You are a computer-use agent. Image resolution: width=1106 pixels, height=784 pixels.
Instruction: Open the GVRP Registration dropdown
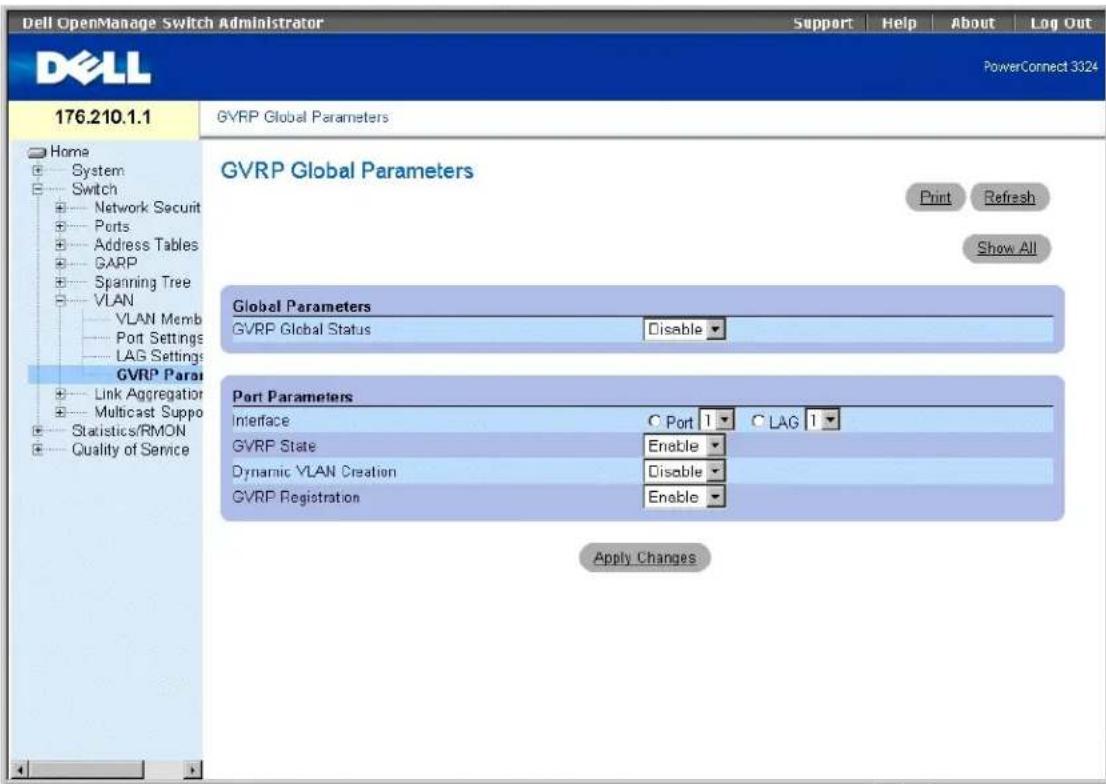coord(684,497)
